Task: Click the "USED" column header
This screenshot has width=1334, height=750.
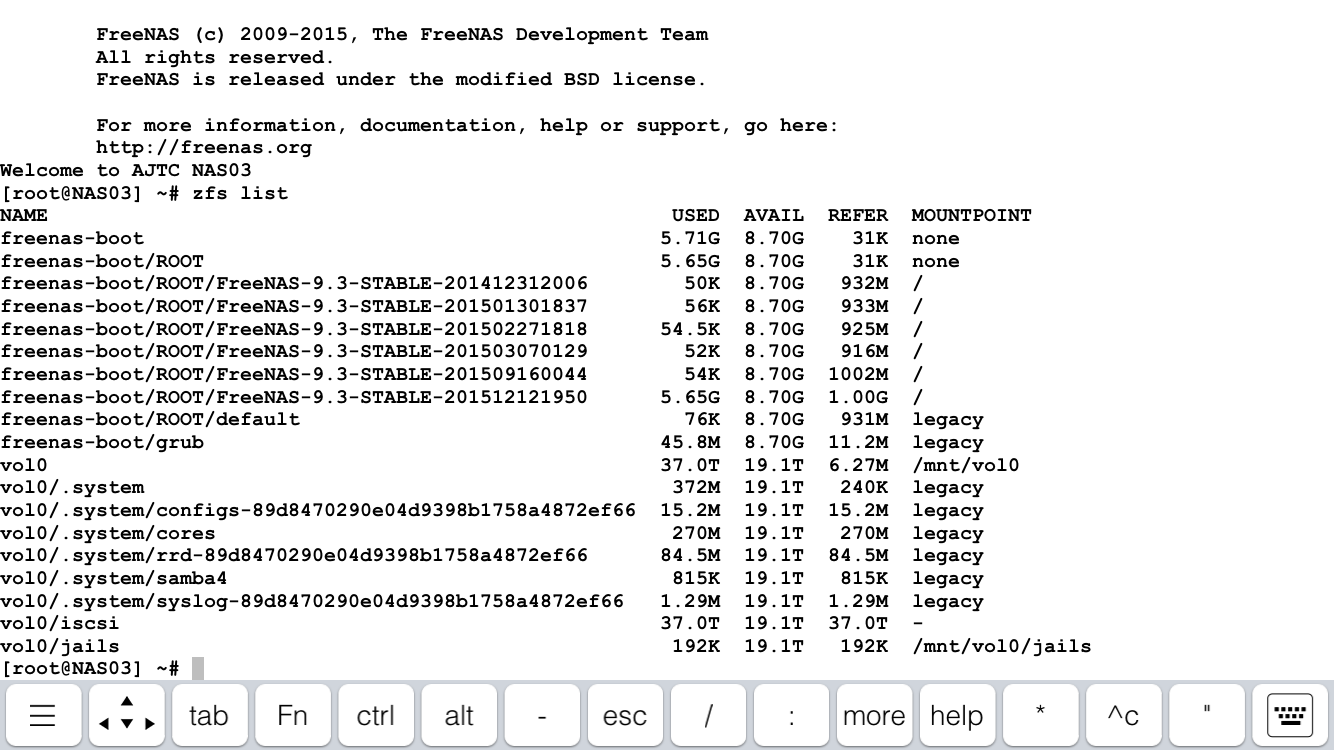Action: pos(696,215)
